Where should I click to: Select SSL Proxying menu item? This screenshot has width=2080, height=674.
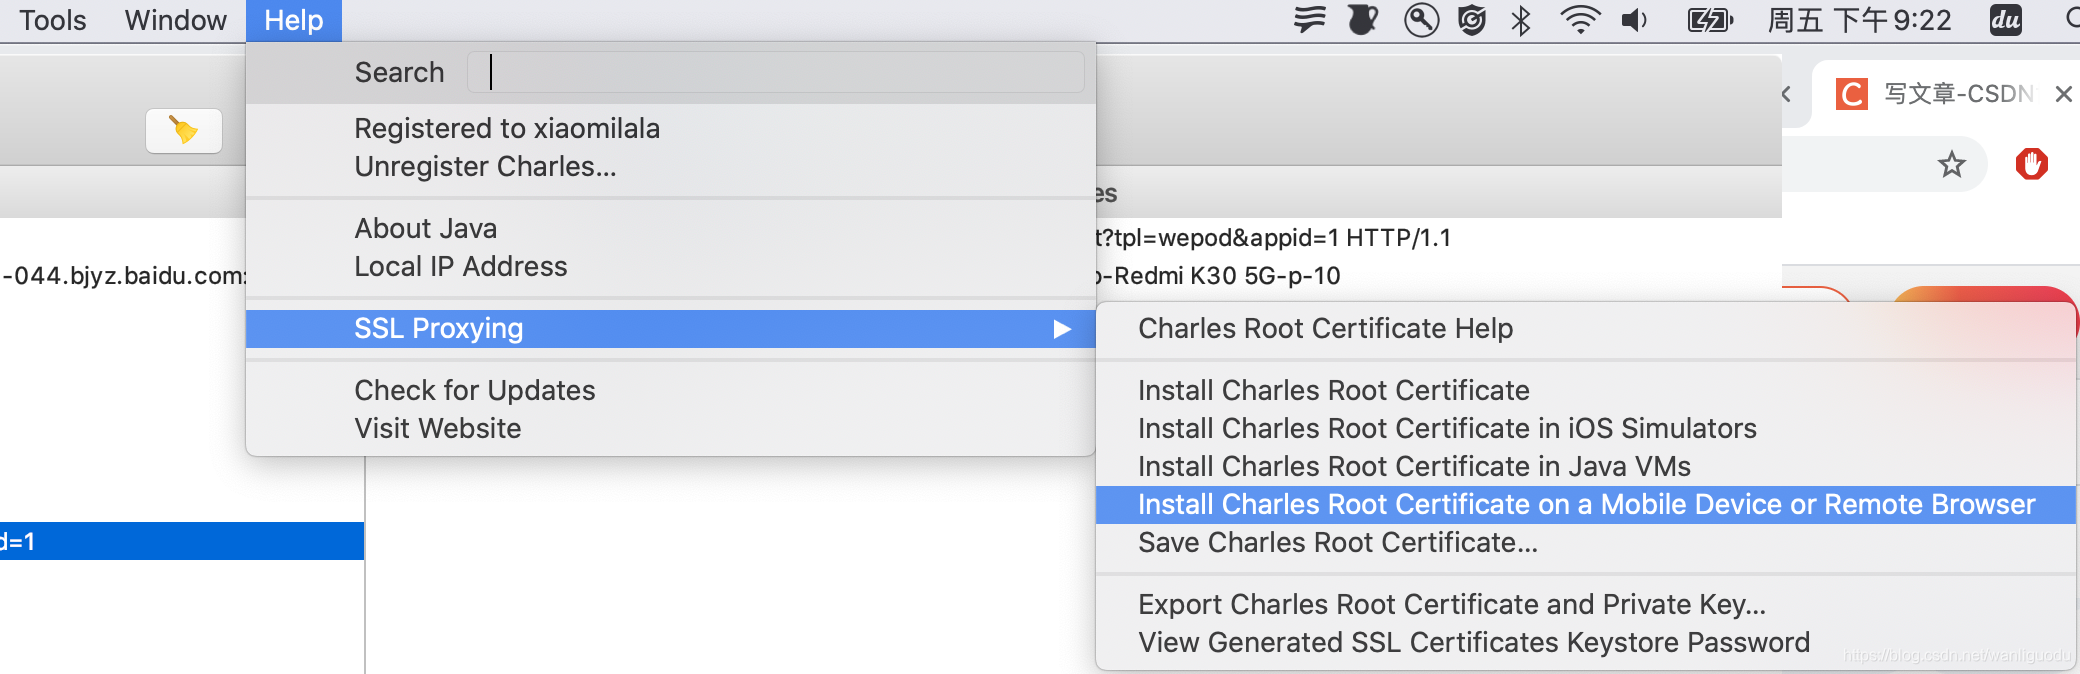(671, 329)
